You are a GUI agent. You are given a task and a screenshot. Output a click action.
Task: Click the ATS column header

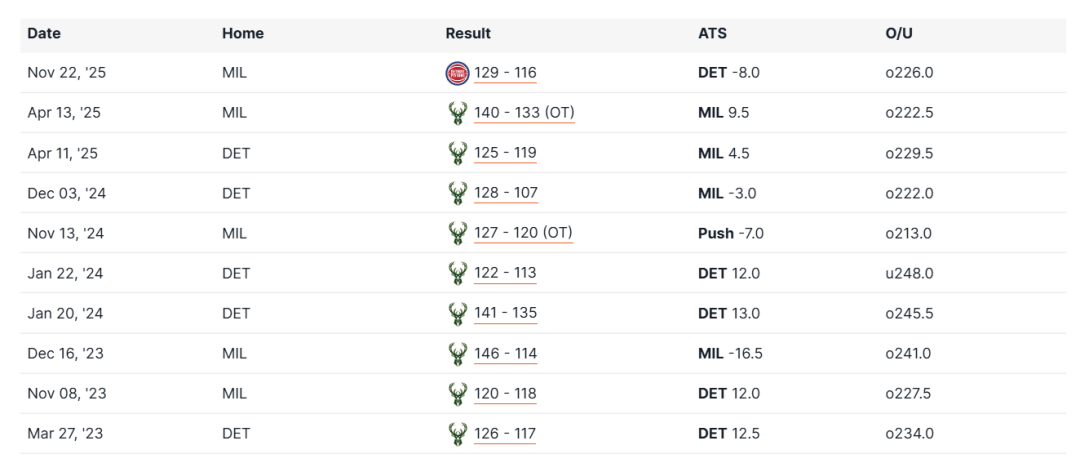pyautogui.click(x=712, y=33)
